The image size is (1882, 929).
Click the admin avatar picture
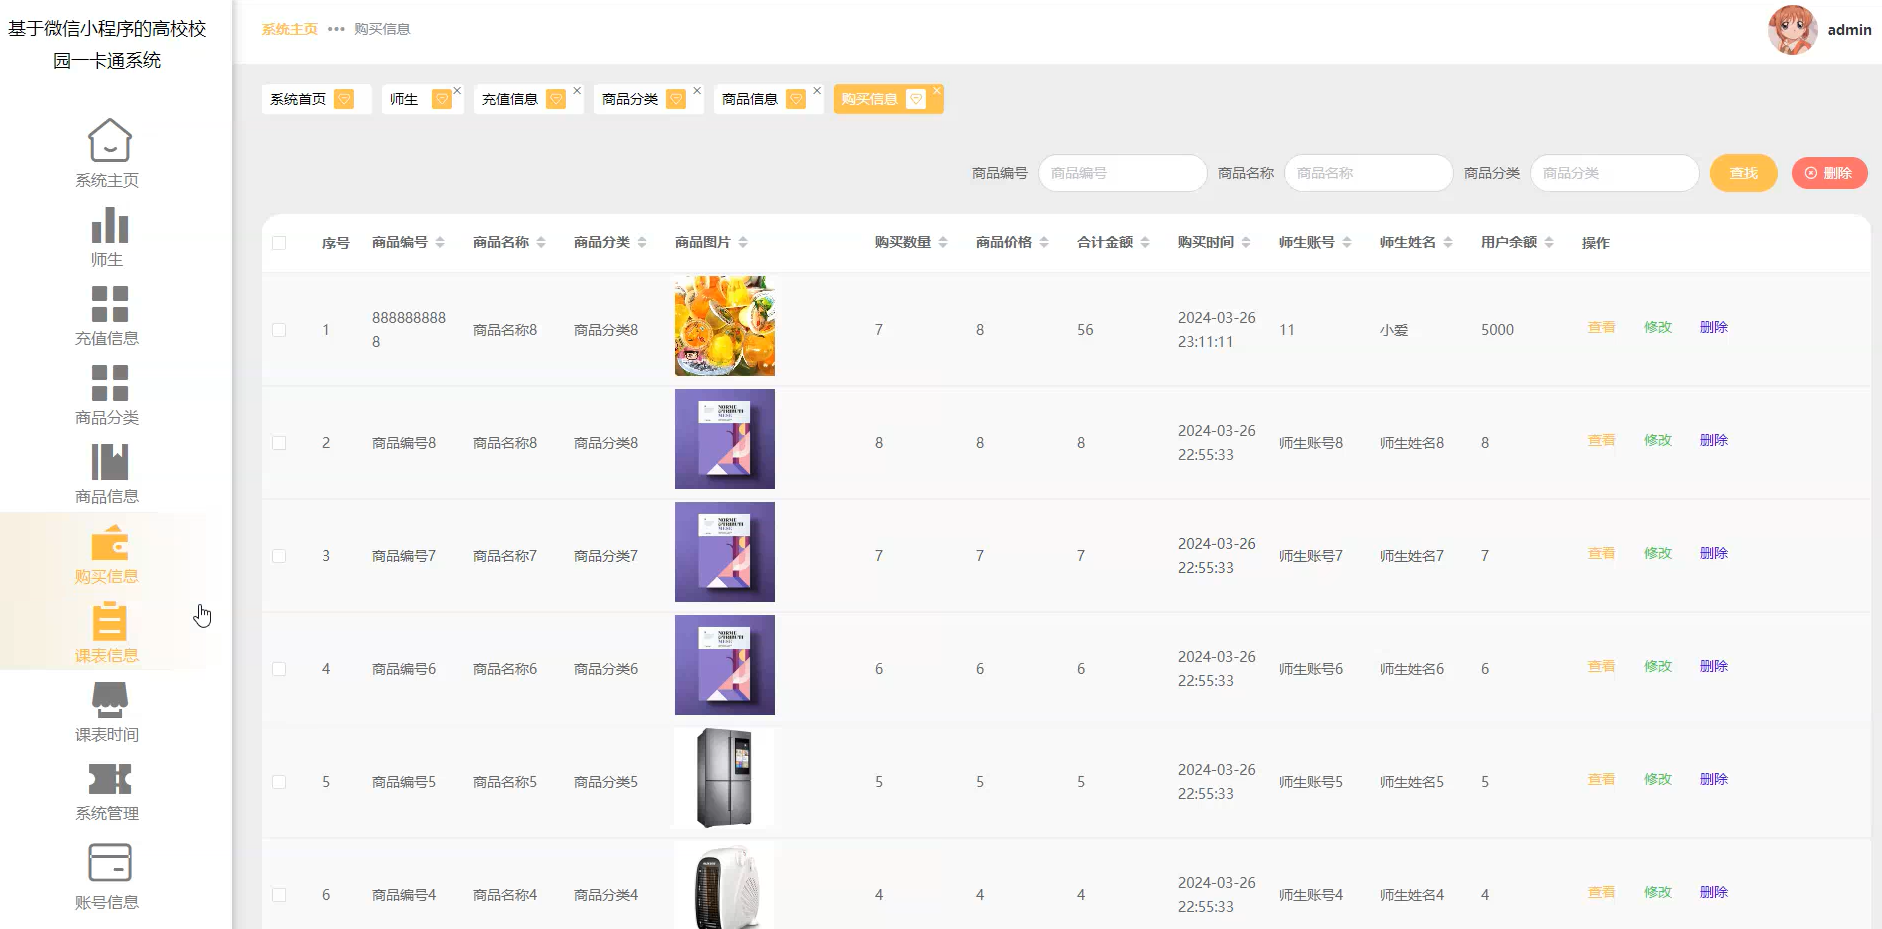1792,30
